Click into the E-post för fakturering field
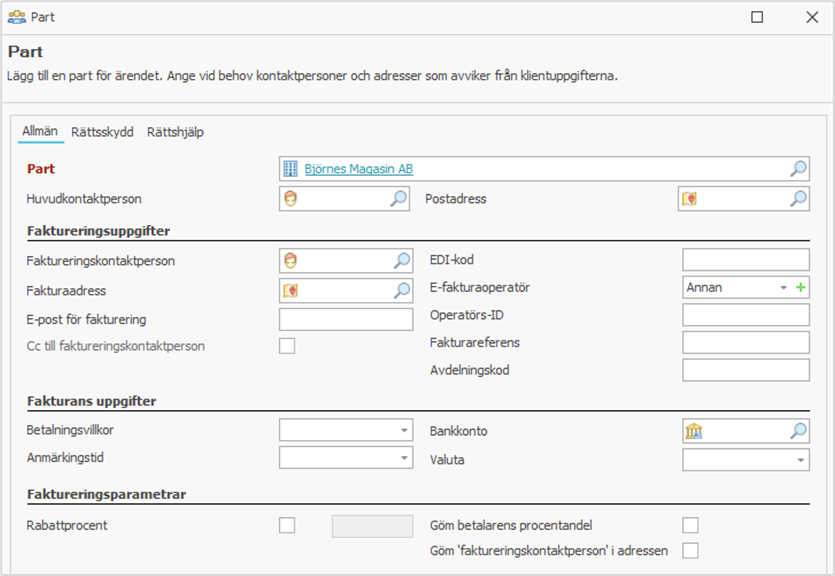This screenshot has height=576, width=835. pos(345,319)
